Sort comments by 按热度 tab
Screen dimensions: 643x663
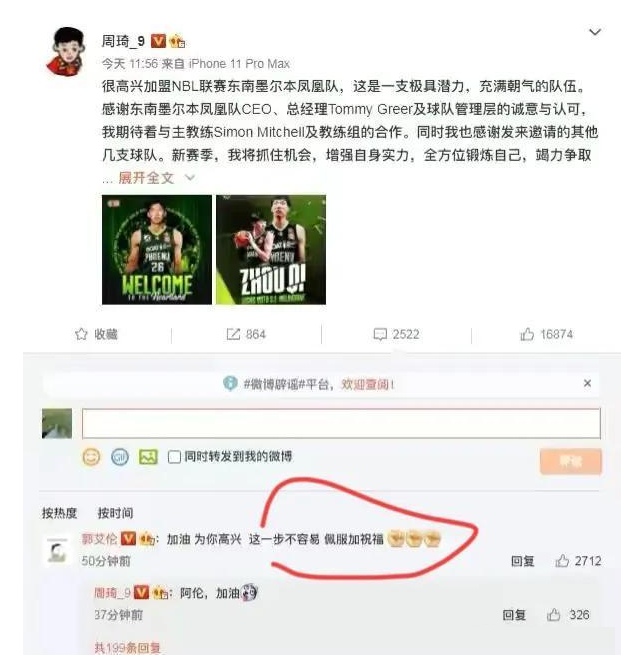59,513
